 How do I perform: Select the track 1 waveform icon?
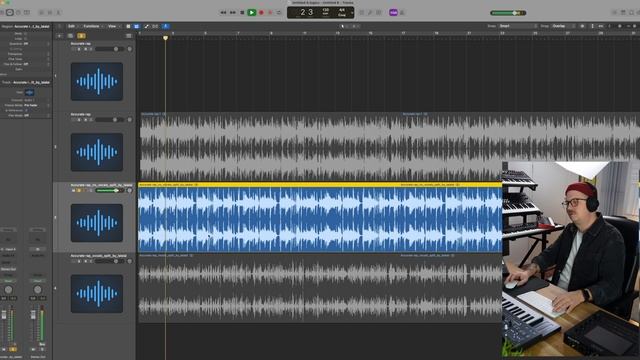click(97, 81)
